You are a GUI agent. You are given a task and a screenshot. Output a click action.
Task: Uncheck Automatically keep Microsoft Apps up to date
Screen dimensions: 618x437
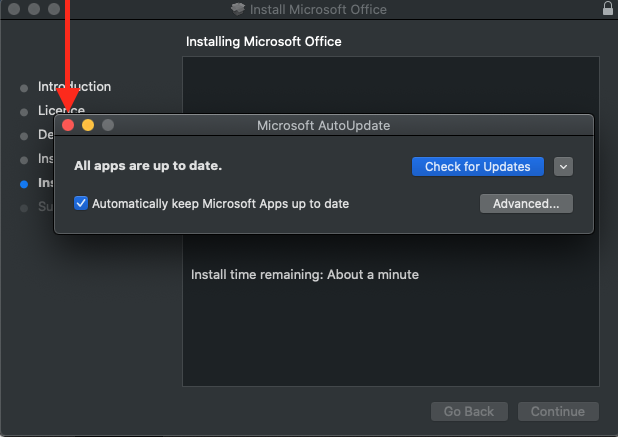(x=81, y=203)
